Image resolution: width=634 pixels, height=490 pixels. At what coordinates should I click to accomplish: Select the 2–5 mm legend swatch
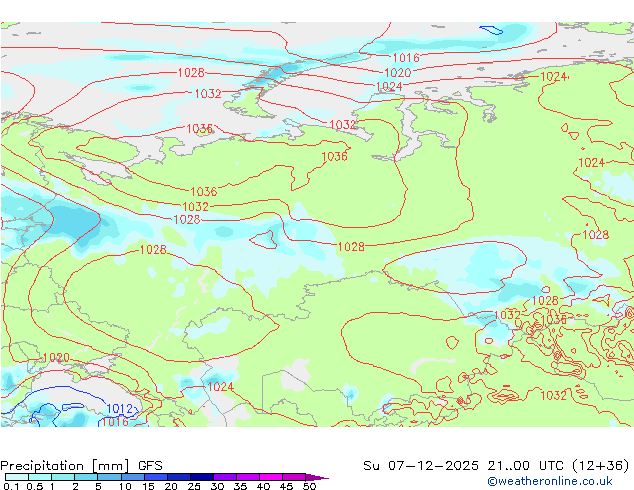tap(86, 477)
